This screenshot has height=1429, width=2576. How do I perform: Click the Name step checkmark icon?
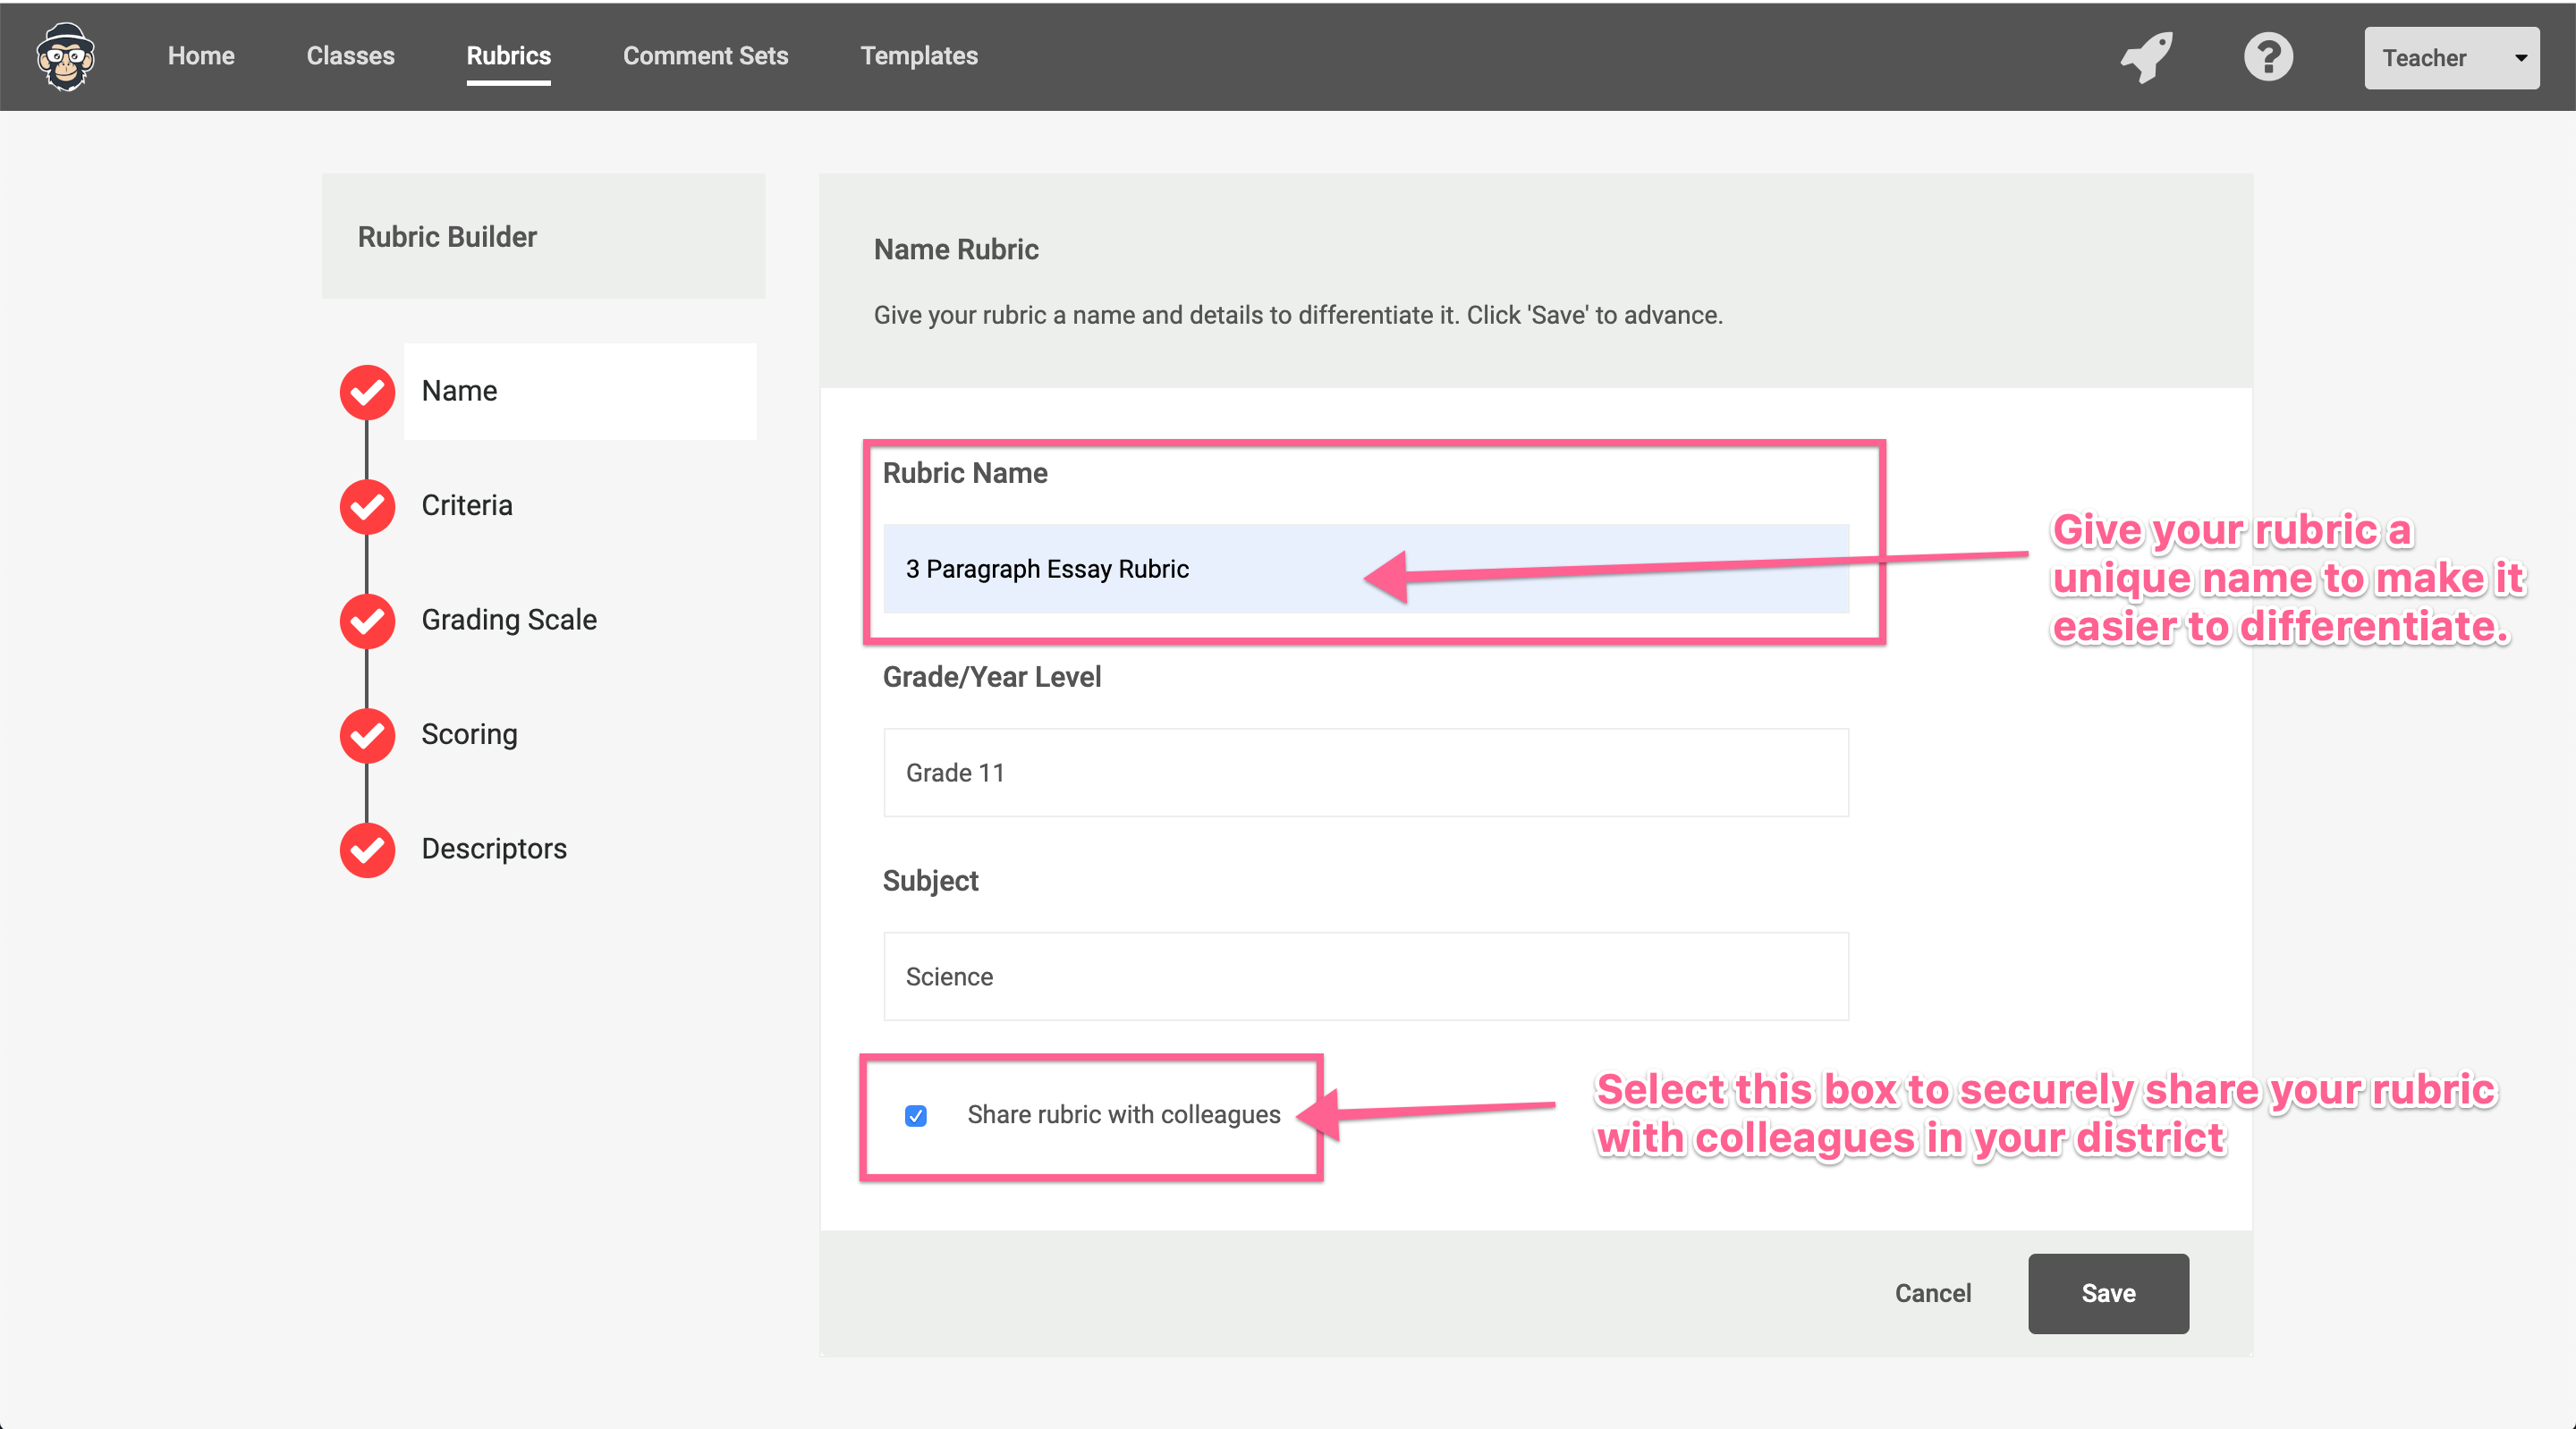[x=367, y=392]
